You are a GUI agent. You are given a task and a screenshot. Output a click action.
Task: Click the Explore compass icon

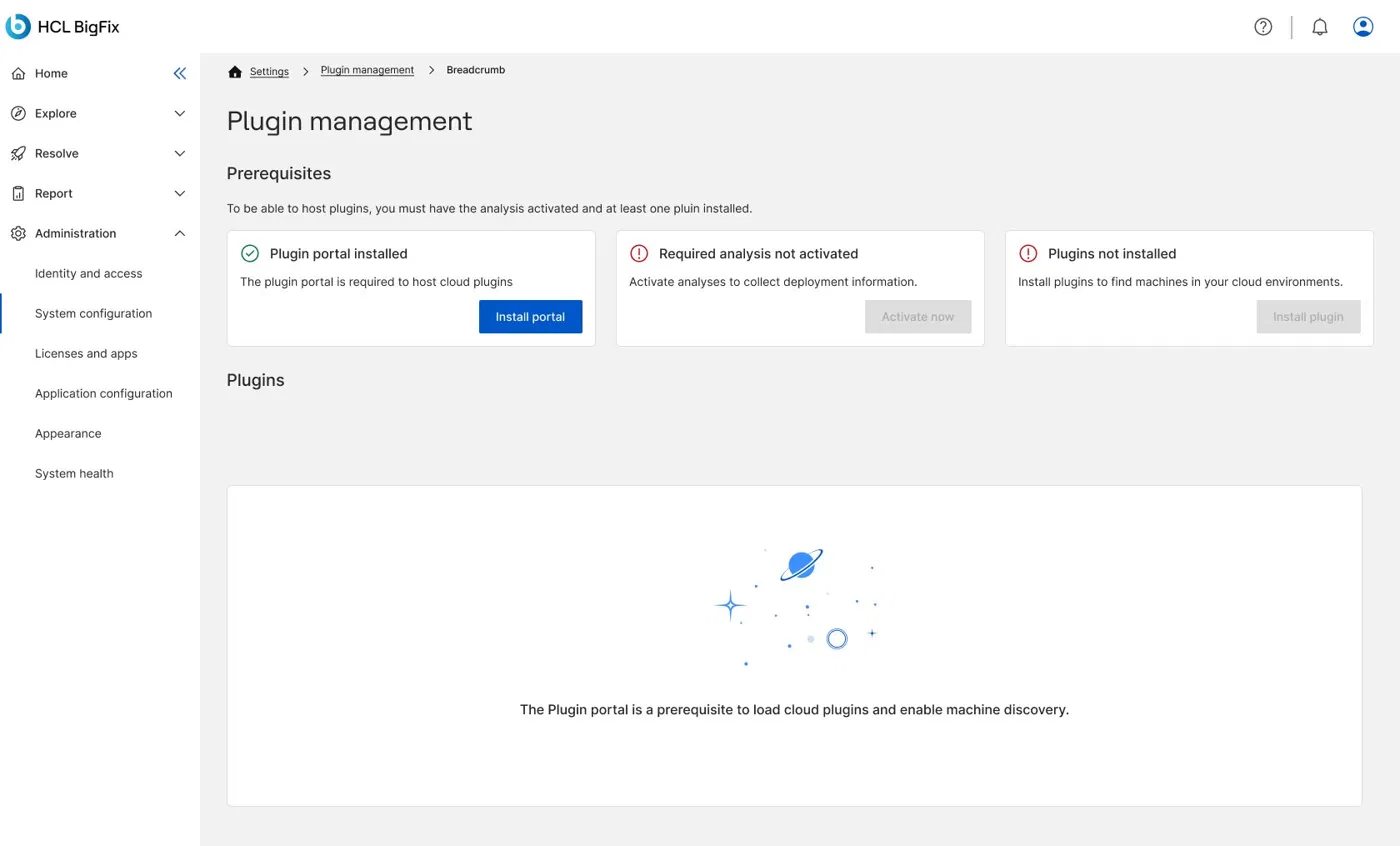click(18, 113)
